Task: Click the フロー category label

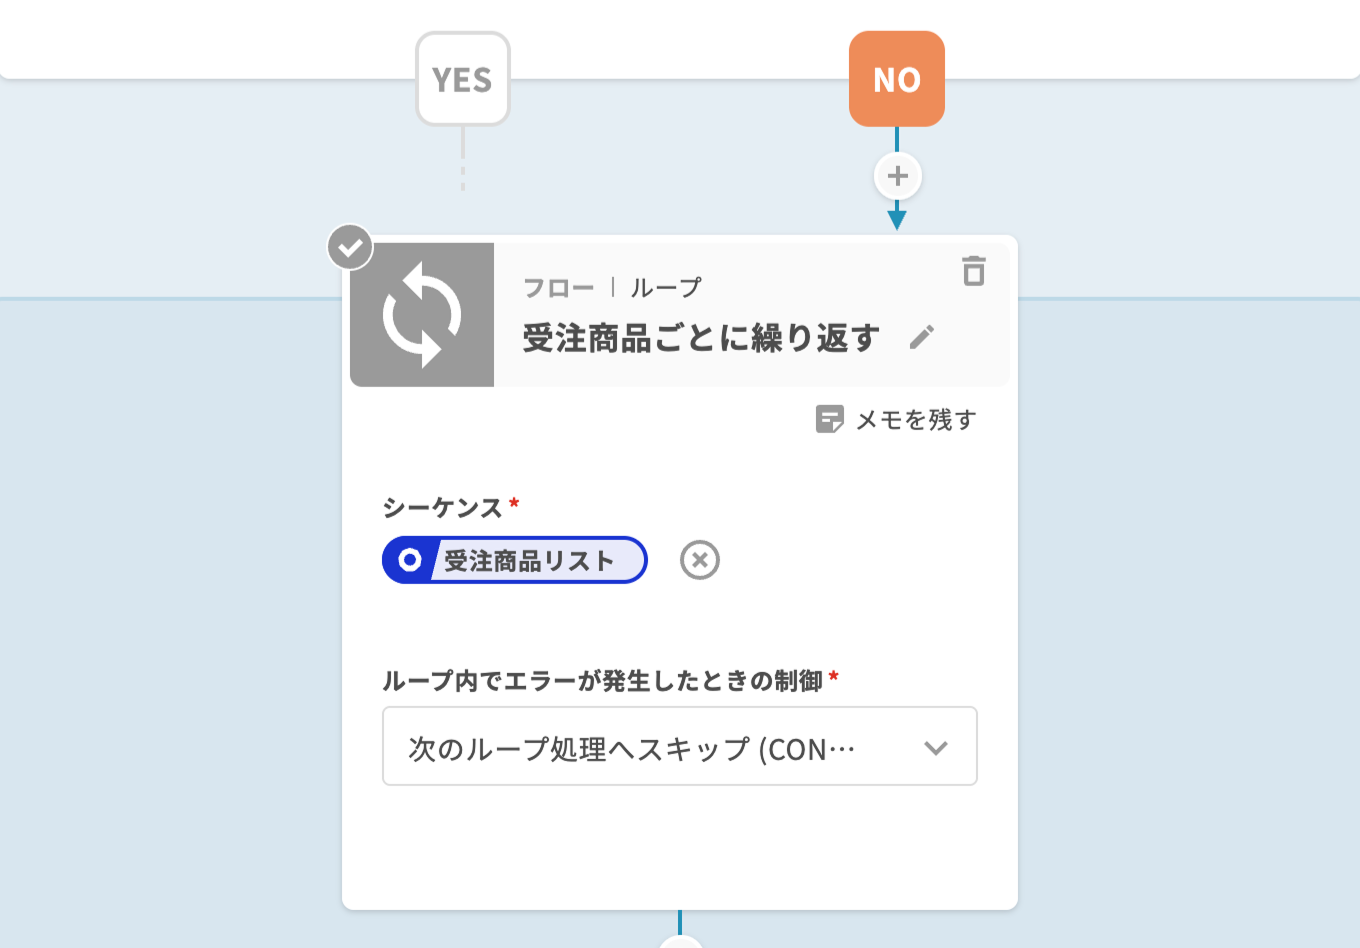Action: [558, 288]
